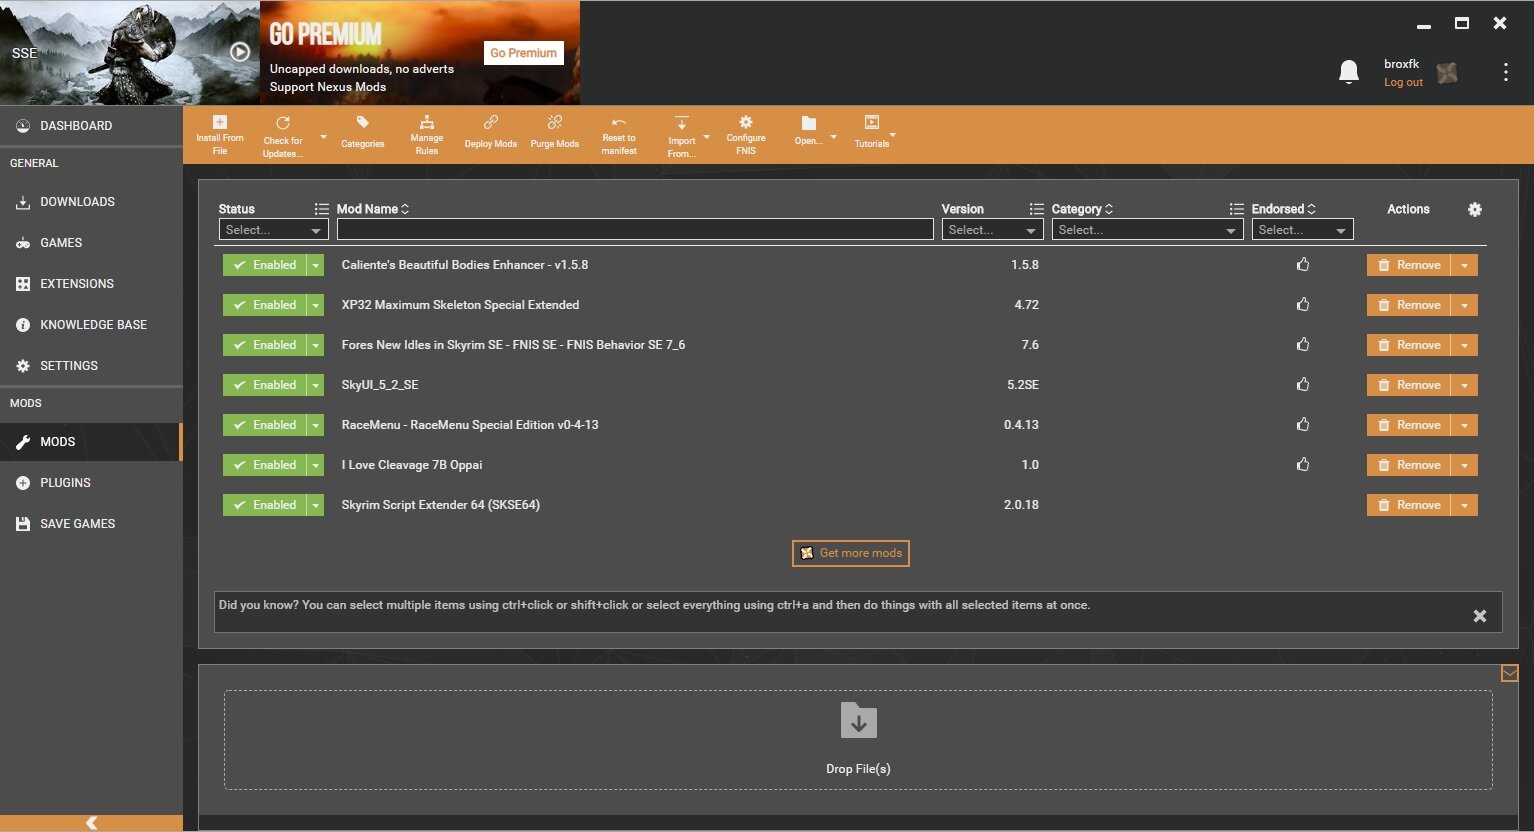The image size is (1534, 832).
Task: Click Purge Mods icon
Action: tap(555, 122)
